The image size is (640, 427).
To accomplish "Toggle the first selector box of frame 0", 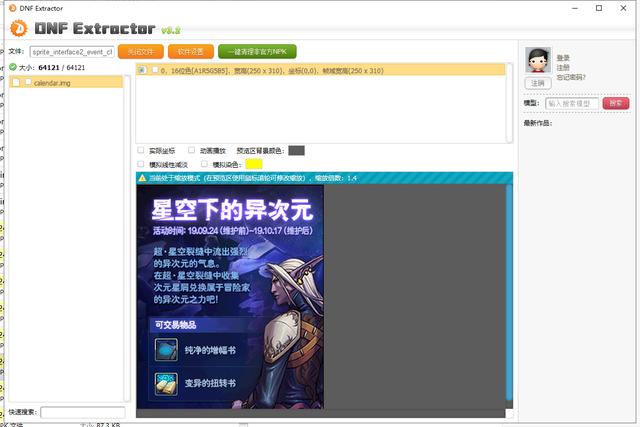I will (x=142, y=70).
